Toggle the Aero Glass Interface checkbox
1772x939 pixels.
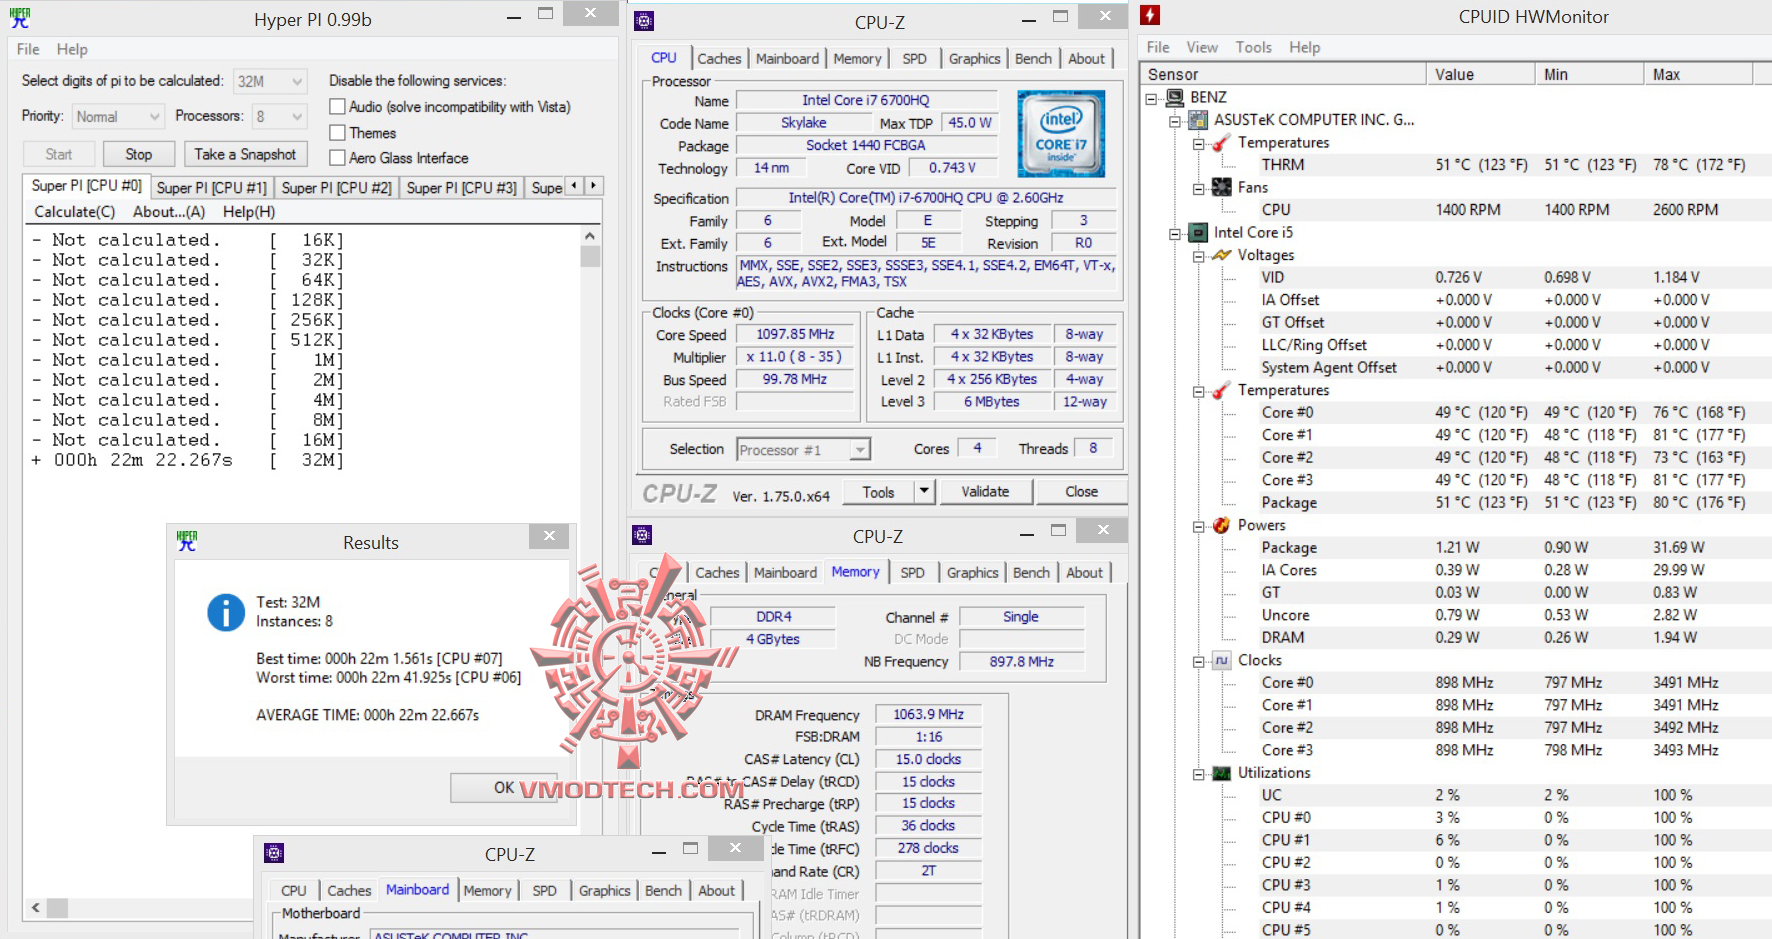click(338, 158)
